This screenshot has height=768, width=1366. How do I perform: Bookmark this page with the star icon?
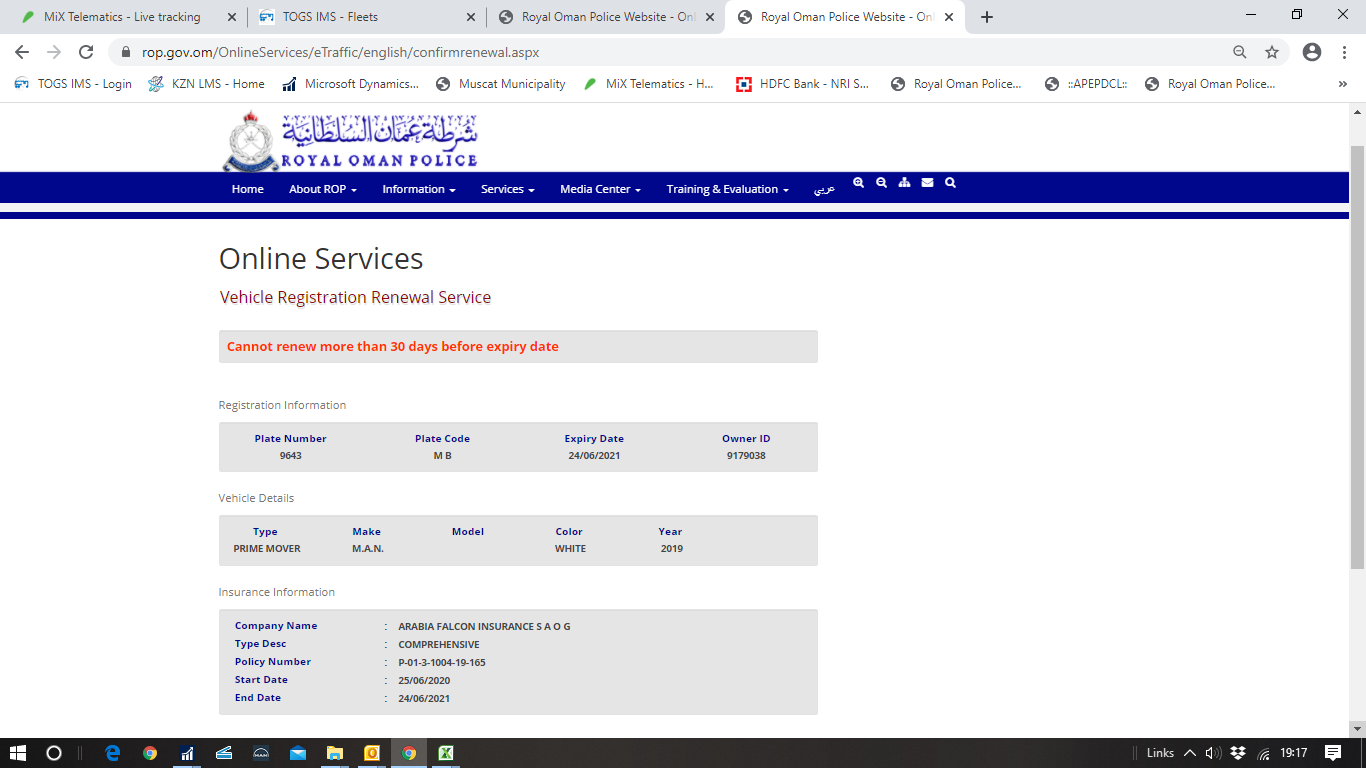point(1271,52)
